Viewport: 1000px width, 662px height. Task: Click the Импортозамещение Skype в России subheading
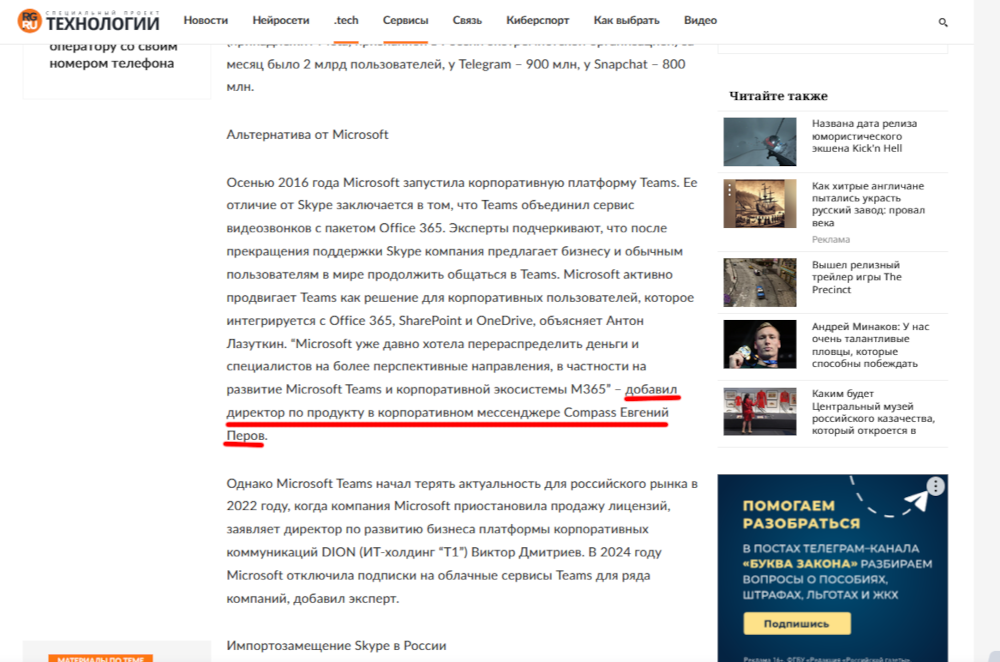[336, 645]
